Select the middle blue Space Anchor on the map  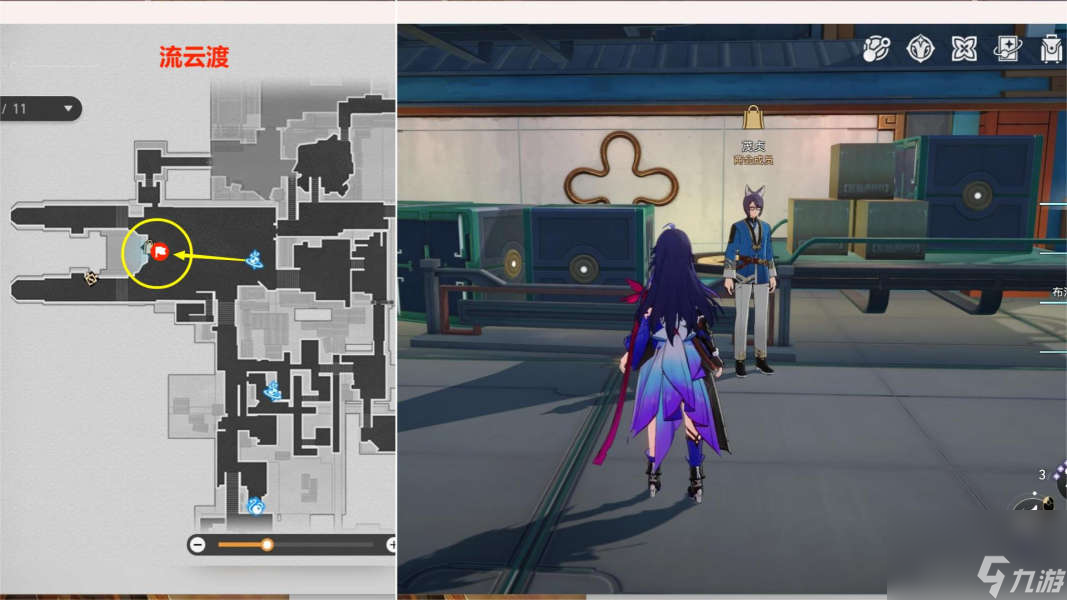(x=273, y=391)
